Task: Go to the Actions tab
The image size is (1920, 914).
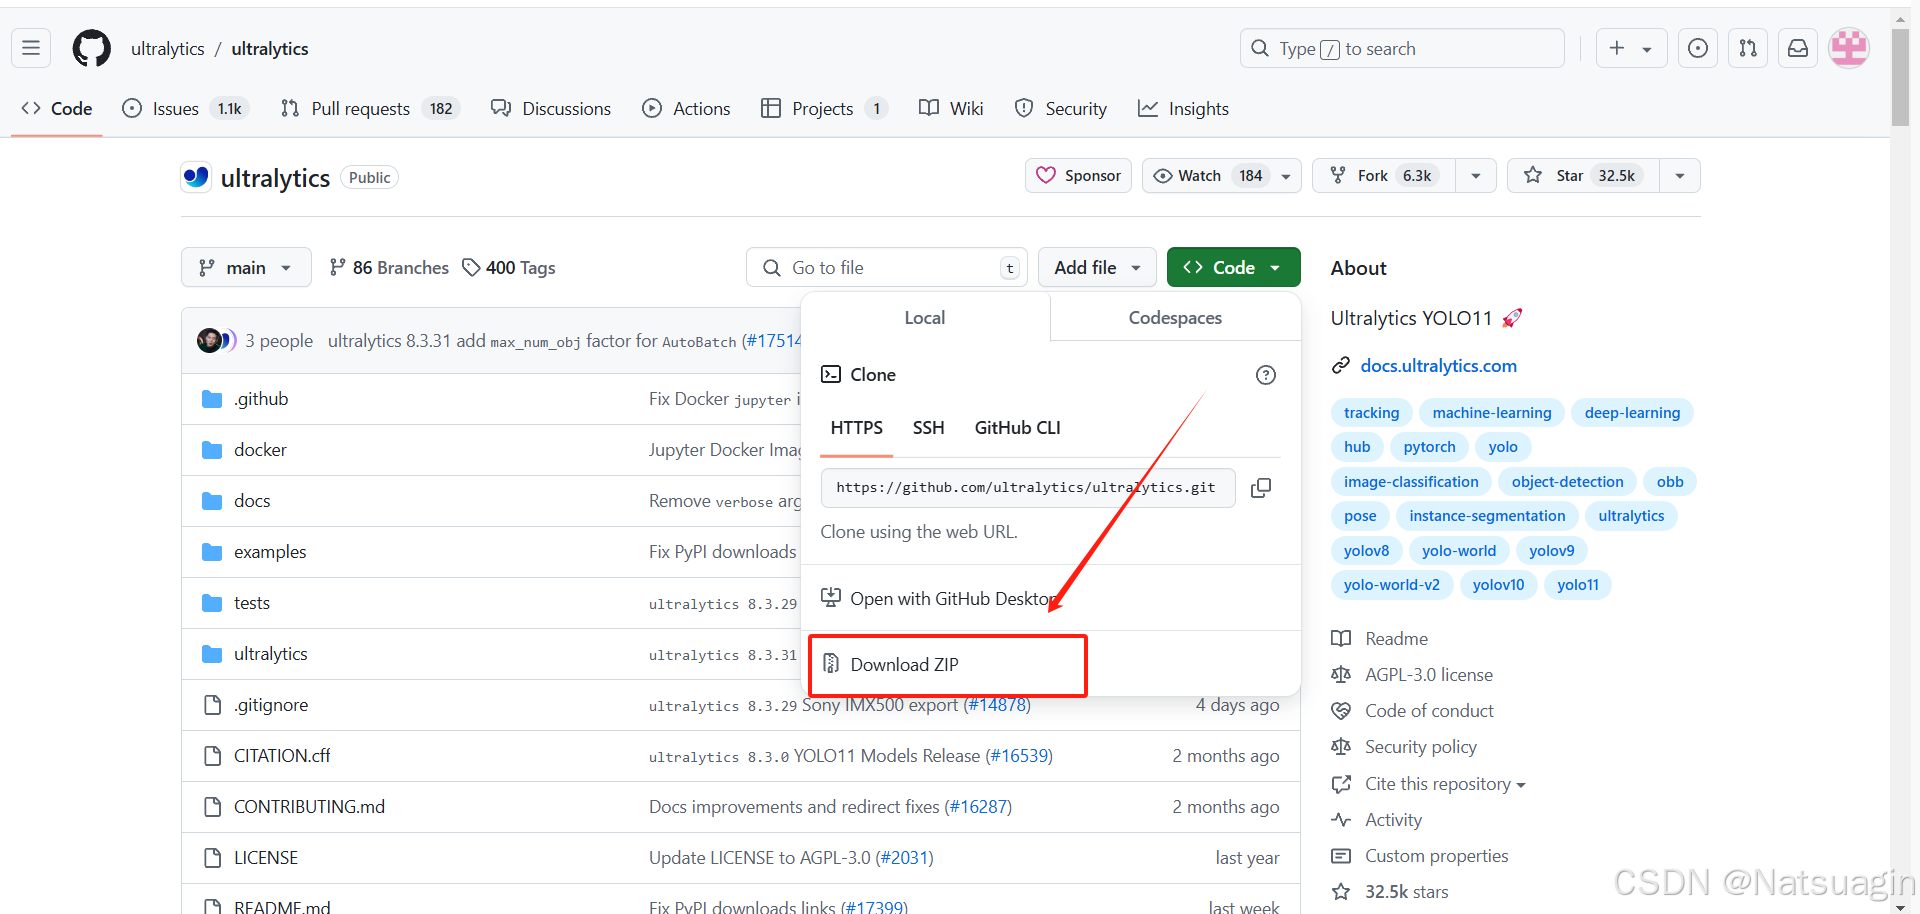Action: pos(686,109)
